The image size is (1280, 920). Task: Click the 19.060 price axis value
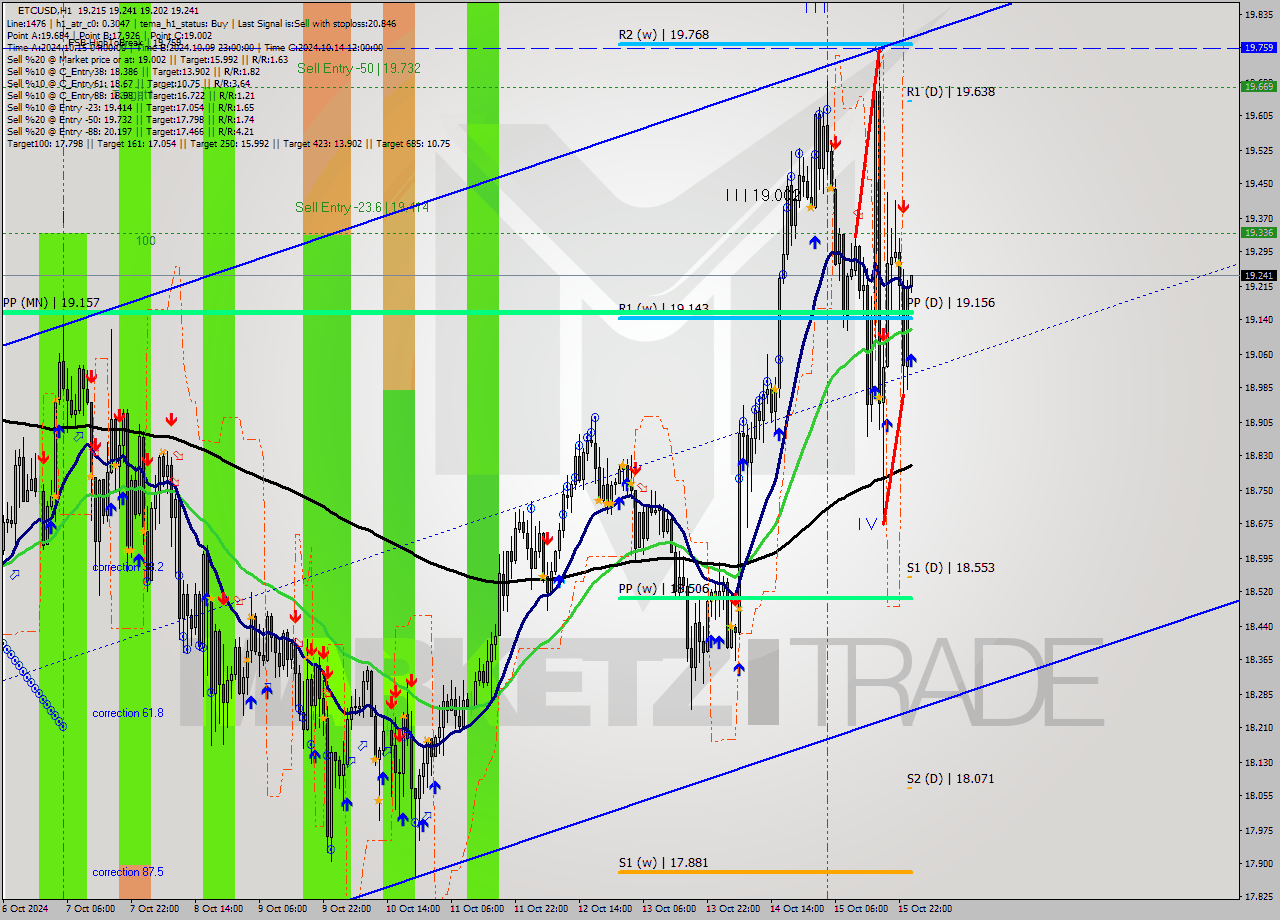click(x=1257, y=354)
